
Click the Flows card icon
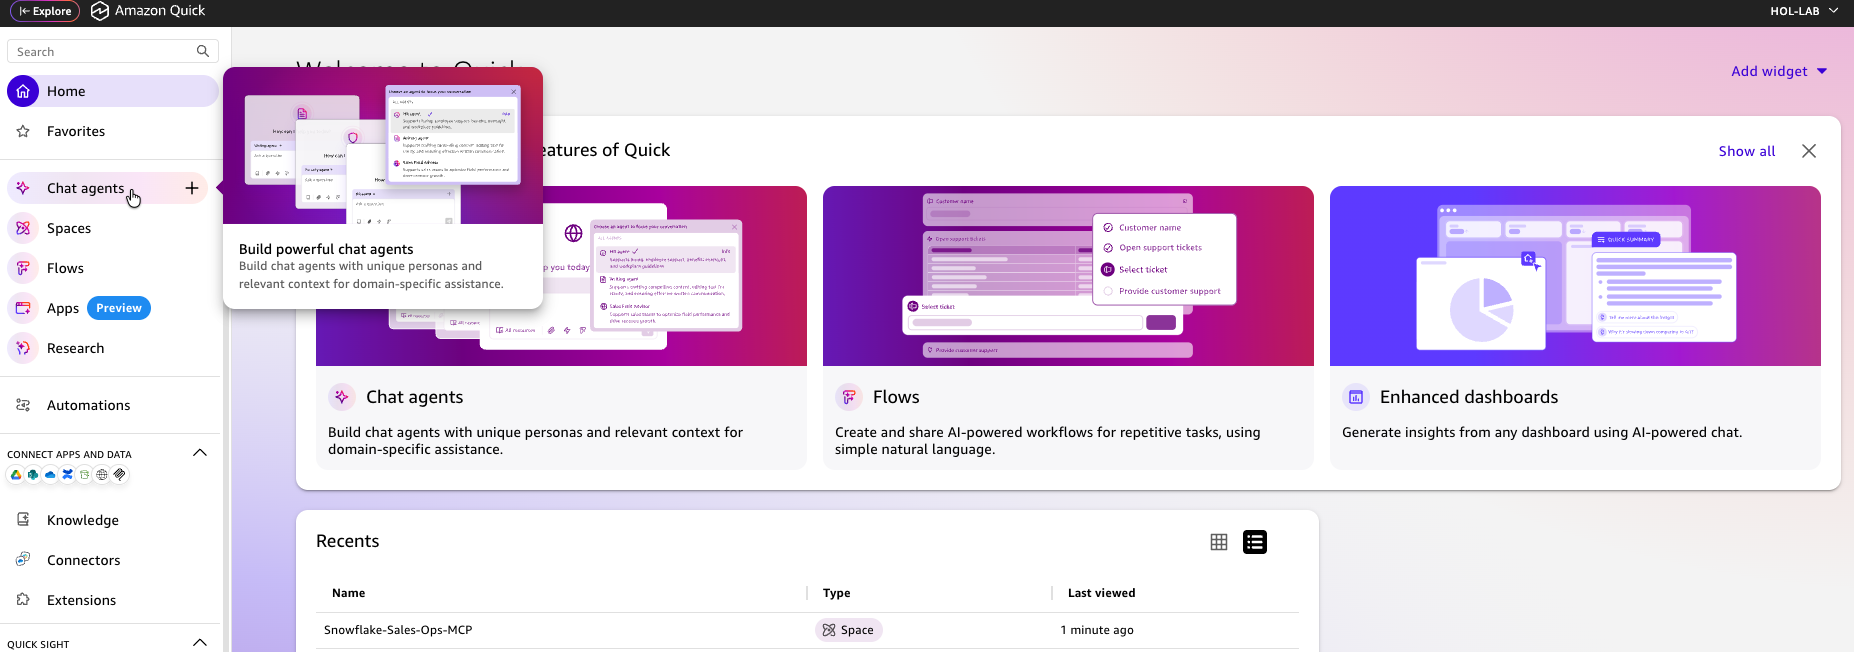849,397
